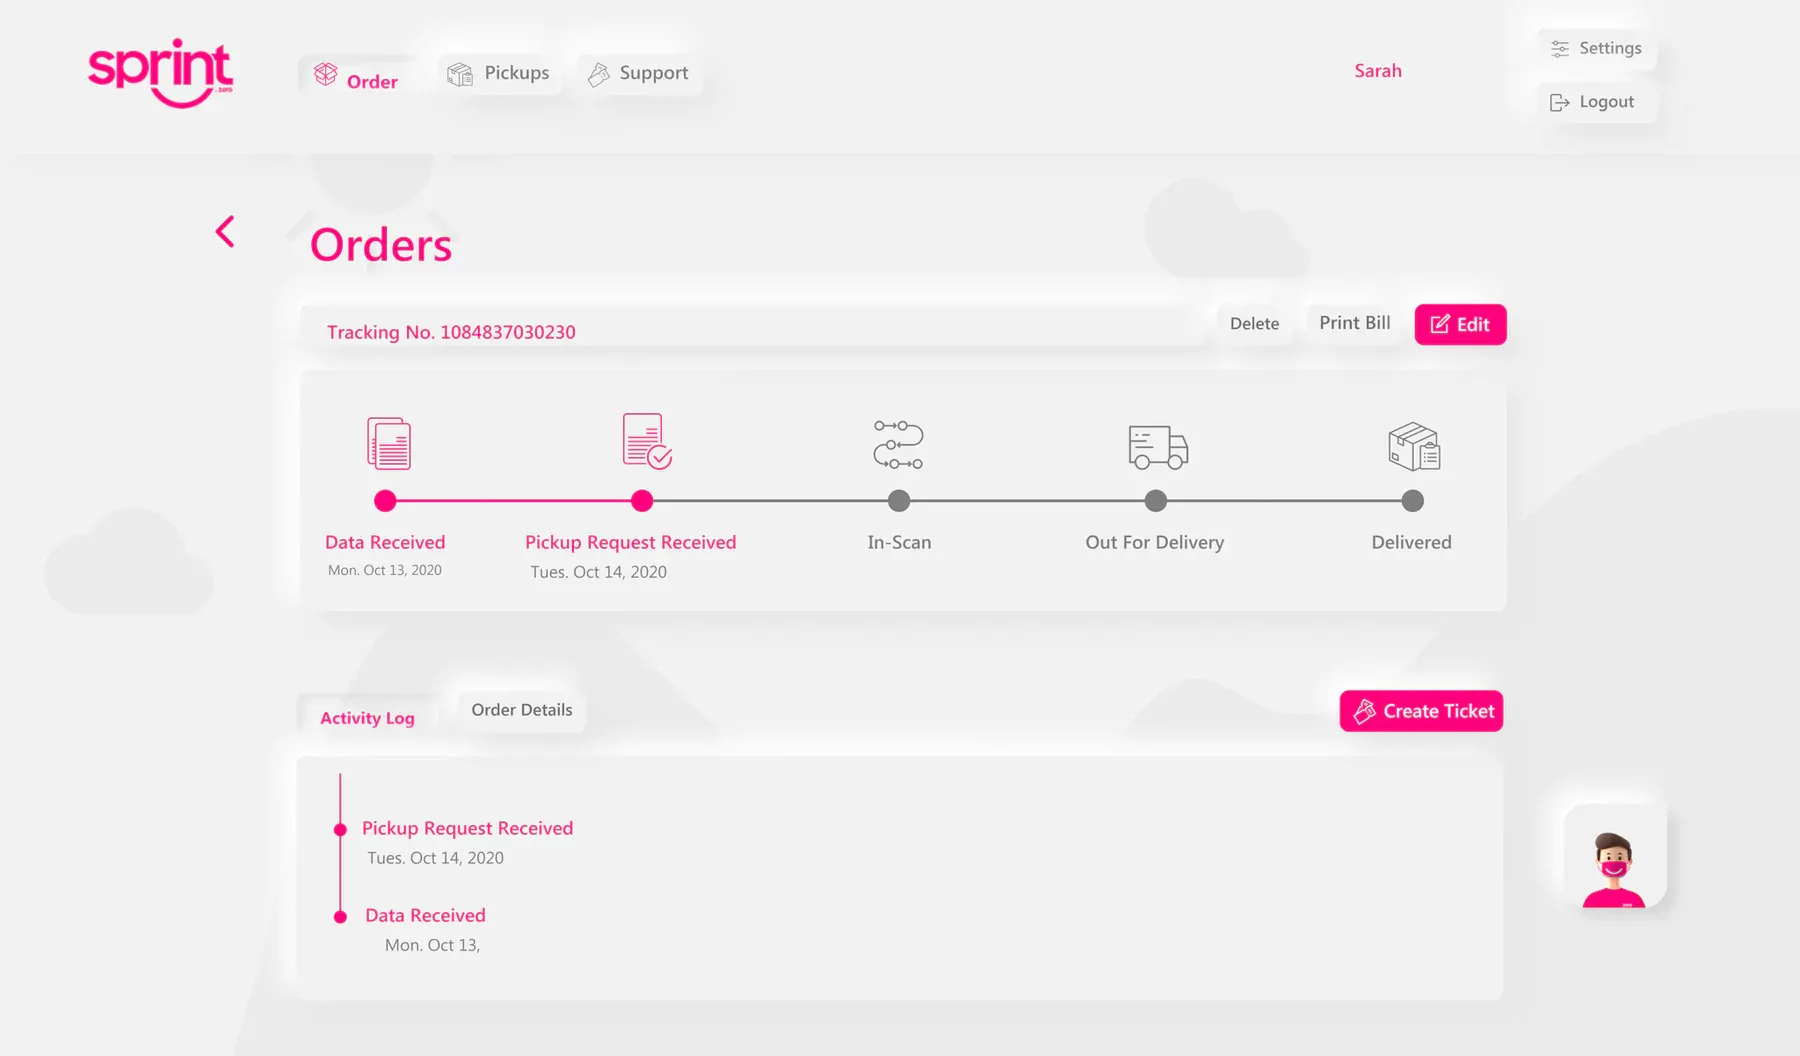
Task: Switch to the Order Details tab
Action: pos(522,710)
